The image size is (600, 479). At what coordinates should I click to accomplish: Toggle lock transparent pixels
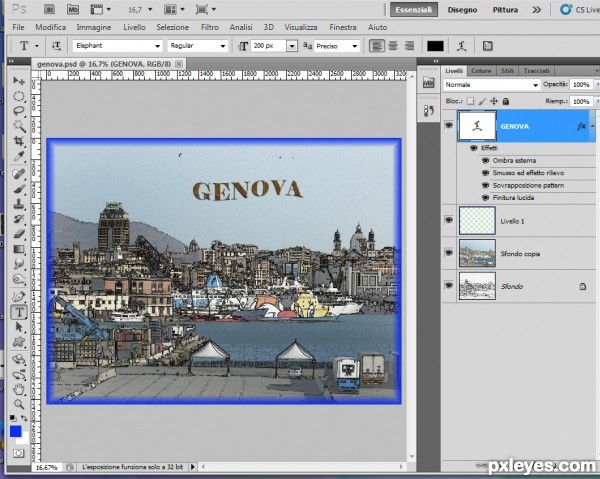pos(470,101)
